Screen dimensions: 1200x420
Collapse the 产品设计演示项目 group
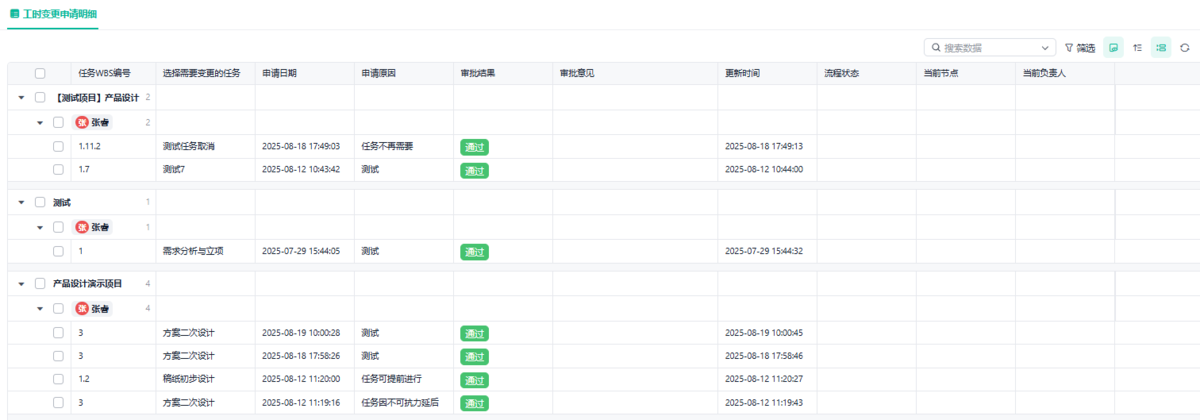tap(21, 284)
